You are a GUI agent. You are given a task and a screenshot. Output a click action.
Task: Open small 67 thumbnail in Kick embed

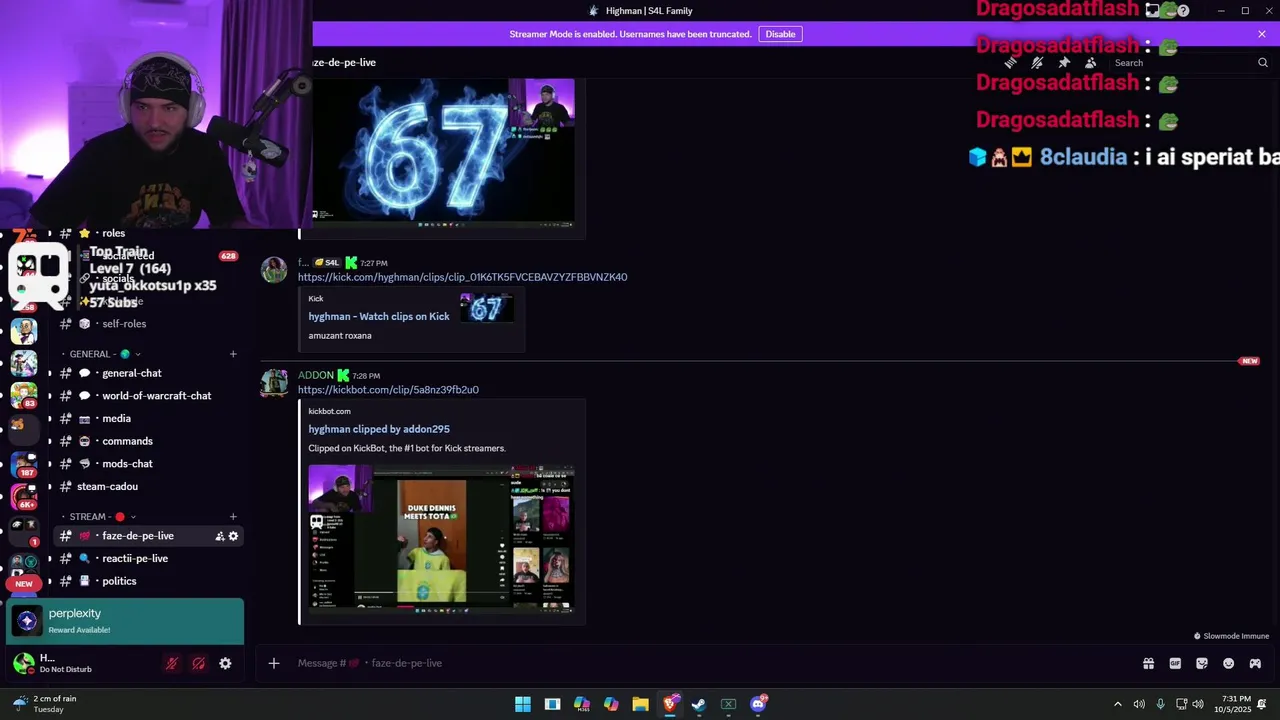(486, 308)
